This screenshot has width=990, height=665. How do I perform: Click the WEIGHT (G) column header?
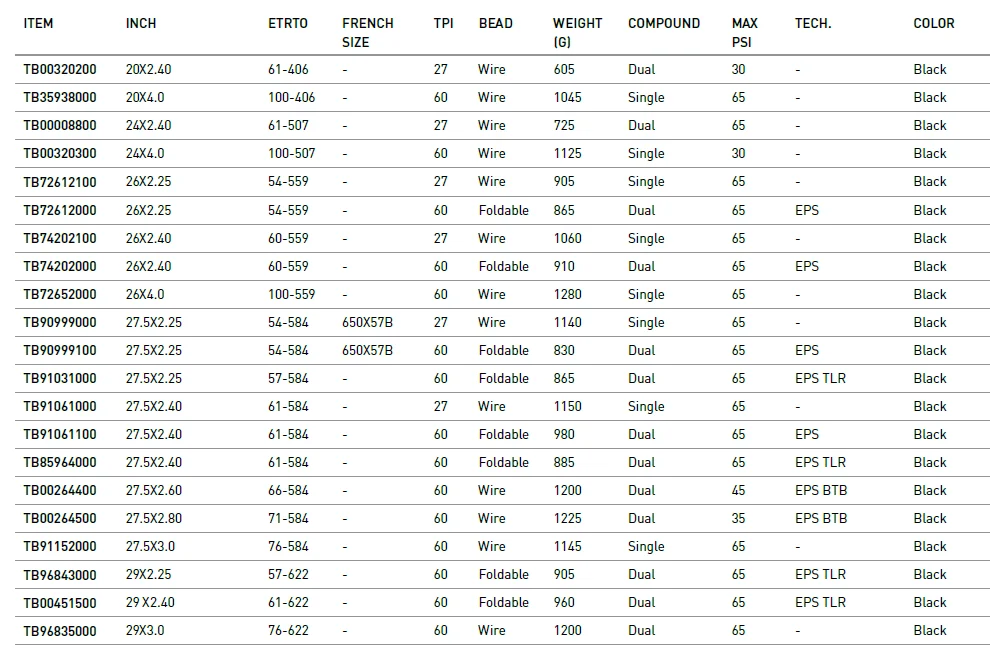(x=577, y=32)
